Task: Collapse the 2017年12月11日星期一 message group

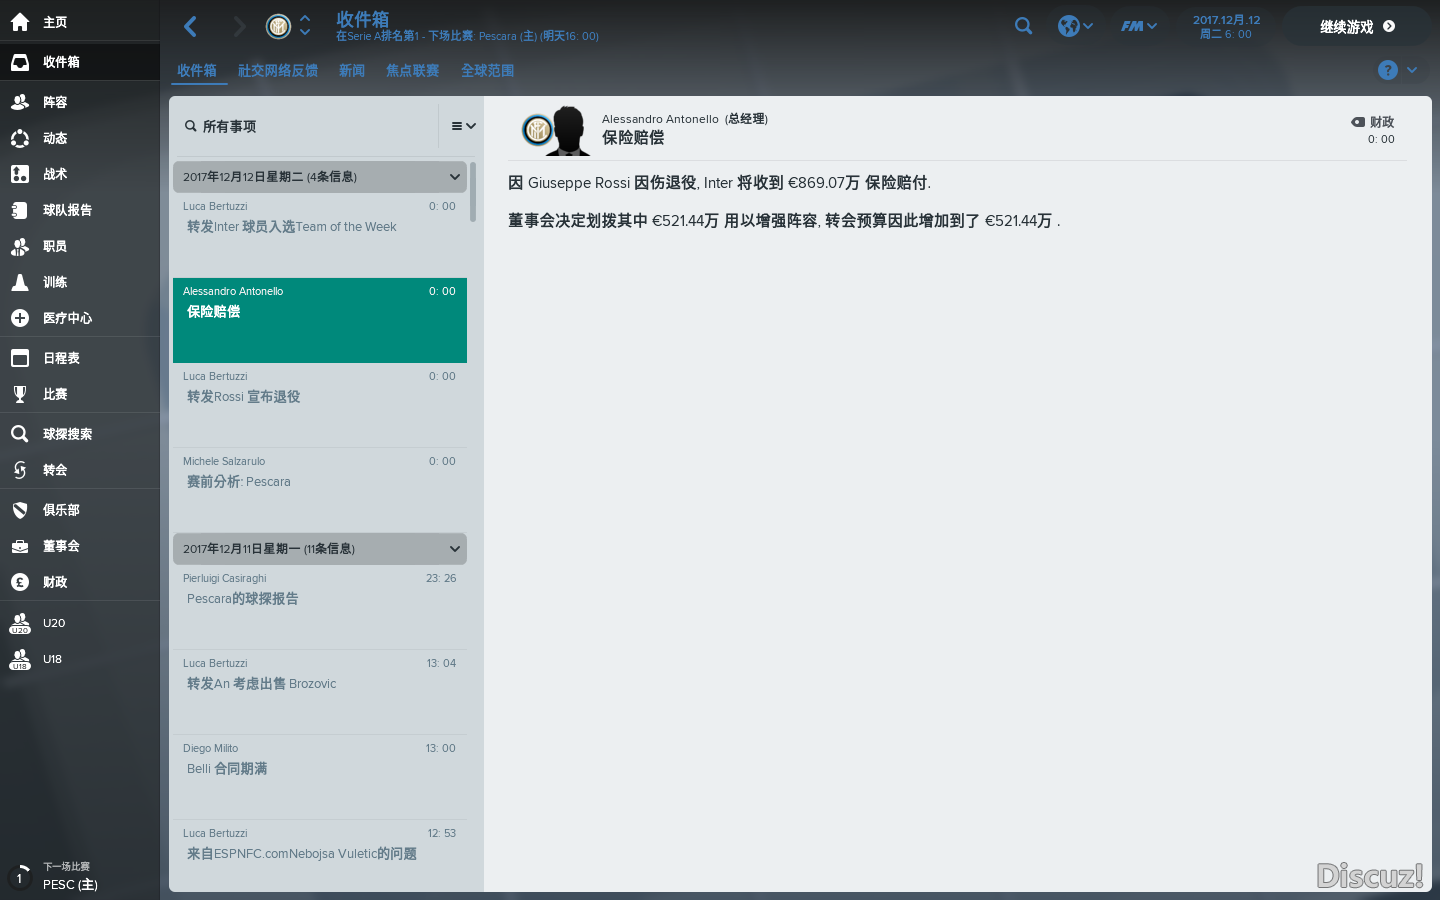Action: coord(455,549)
